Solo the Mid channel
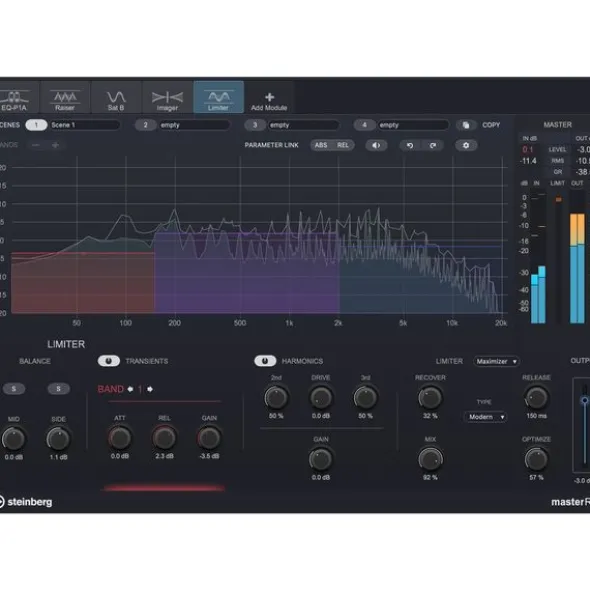The image size is (590, 591). 14,389
